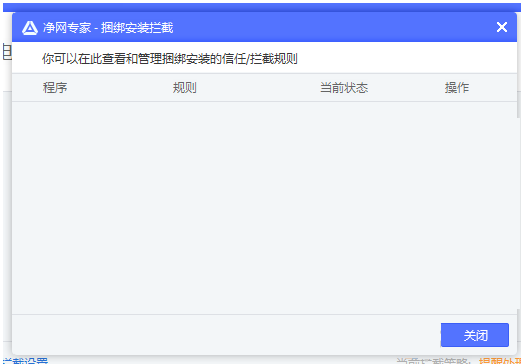521x364 pixels.
Task: Click the 净网专家 triangle logo icon
Action: tap(30, 28)
